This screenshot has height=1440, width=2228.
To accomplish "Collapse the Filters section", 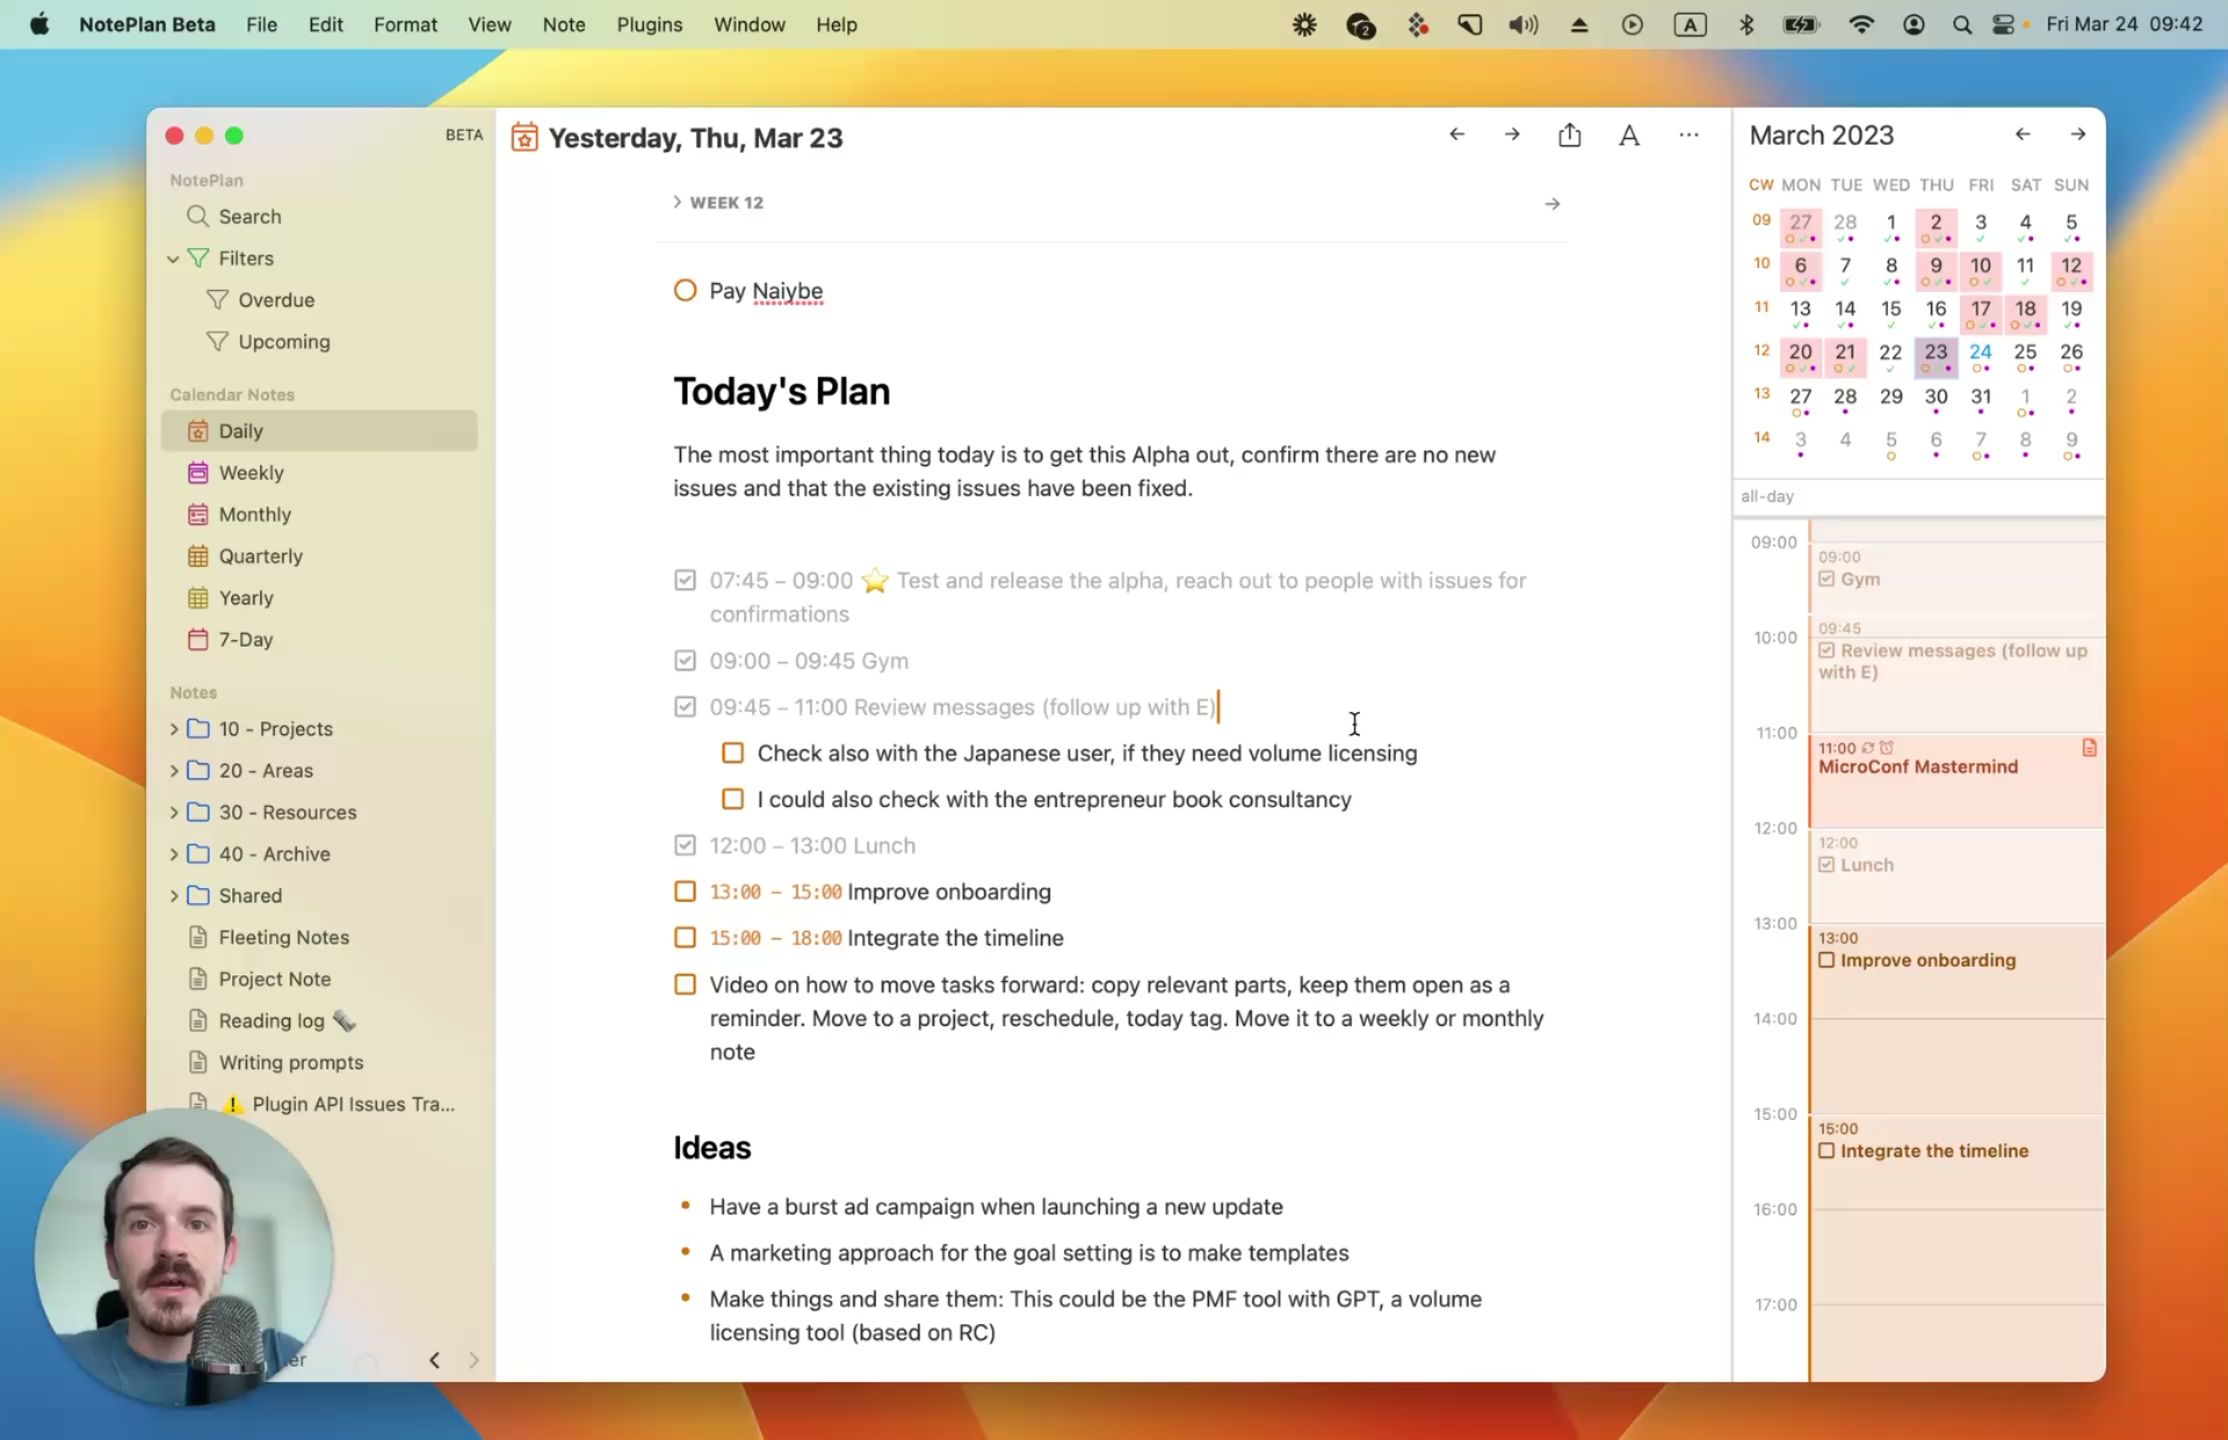I will [x=174, y=258].
